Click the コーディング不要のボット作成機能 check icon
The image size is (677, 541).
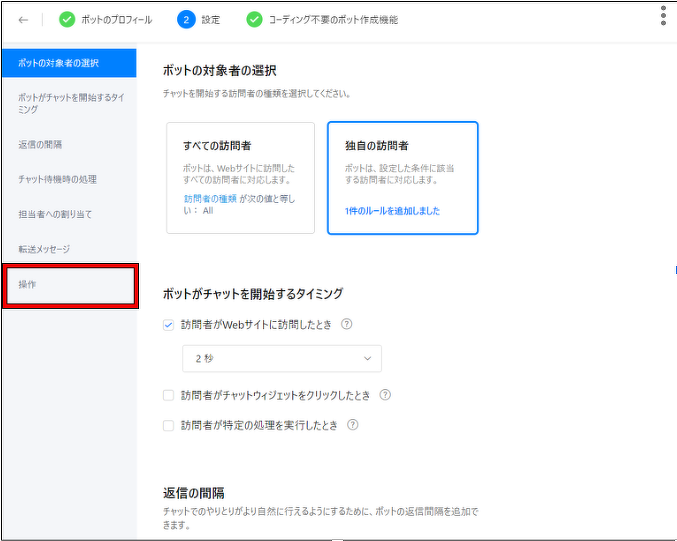255,20
